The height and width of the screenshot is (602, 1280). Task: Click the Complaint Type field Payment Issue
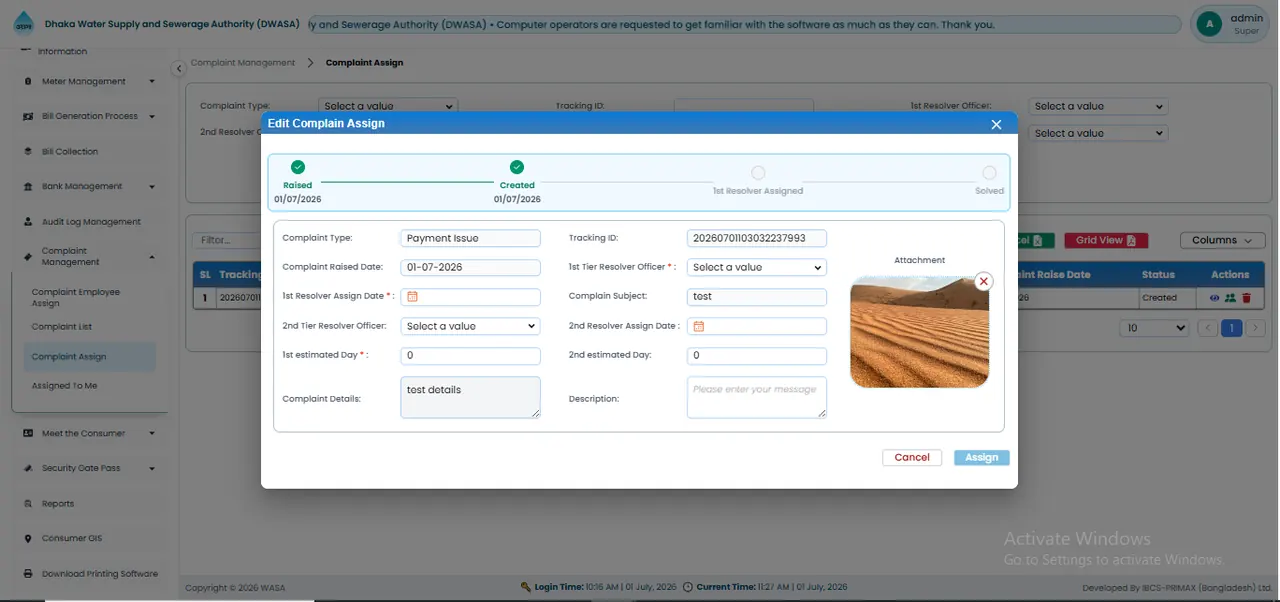(x=470, y=238)
